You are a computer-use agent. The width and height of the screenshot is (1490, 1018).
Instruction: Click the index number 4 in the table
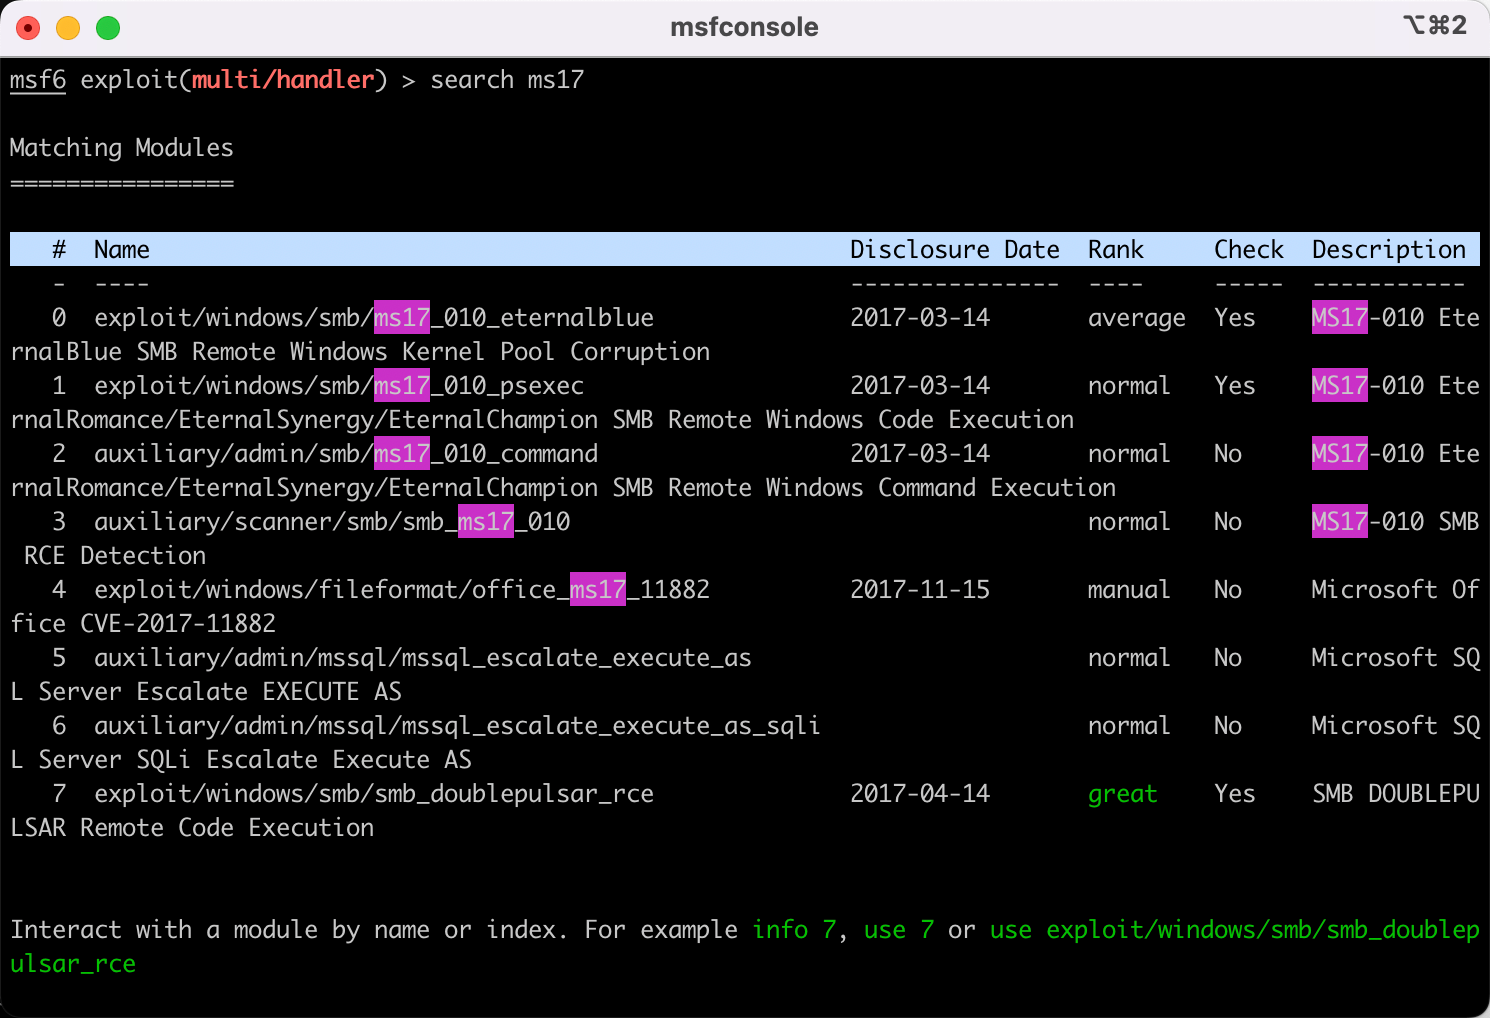pos(59,590)
